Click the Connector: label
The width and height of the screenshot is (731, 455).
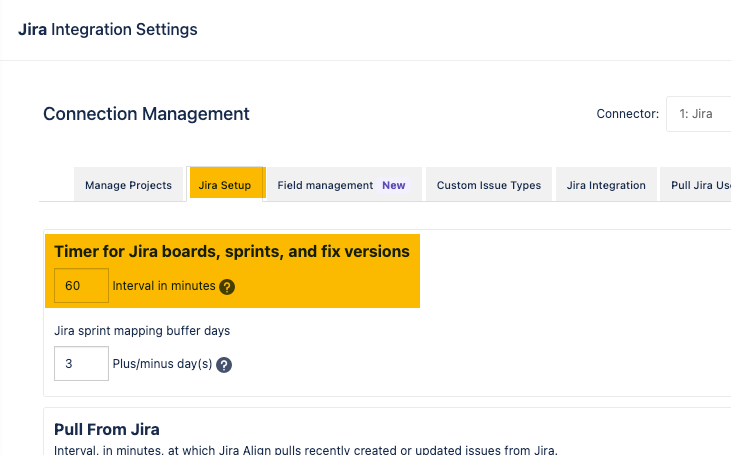pyautogui.click(x=628, y=114)
